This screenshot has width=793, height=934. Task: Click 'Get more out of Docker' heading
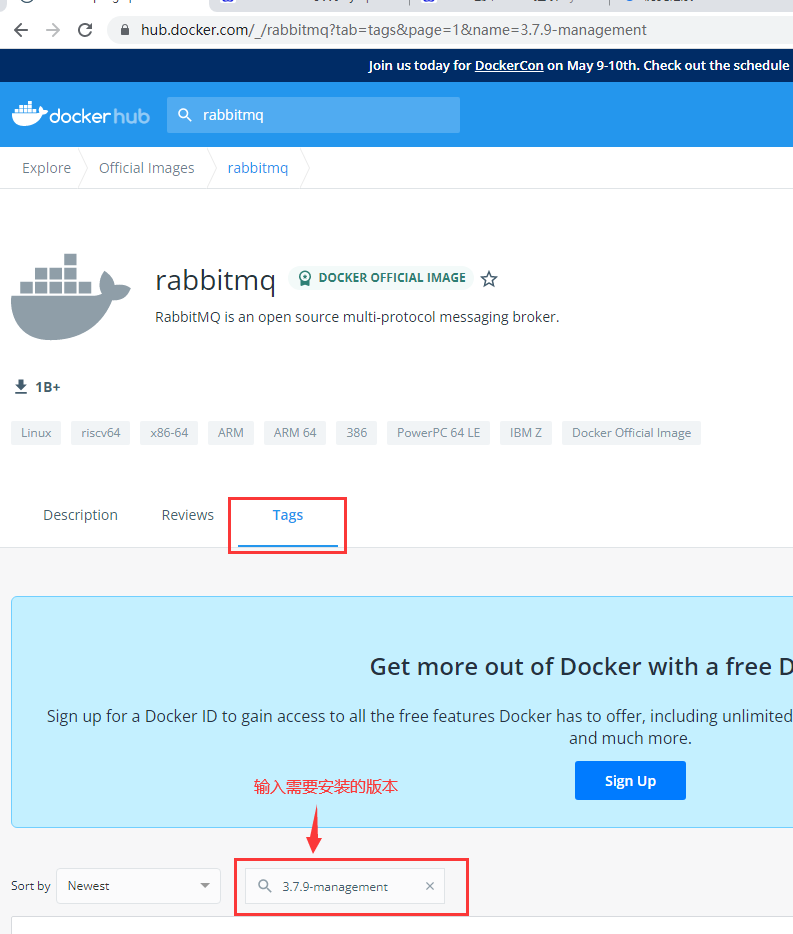click(x=581, y=667)
